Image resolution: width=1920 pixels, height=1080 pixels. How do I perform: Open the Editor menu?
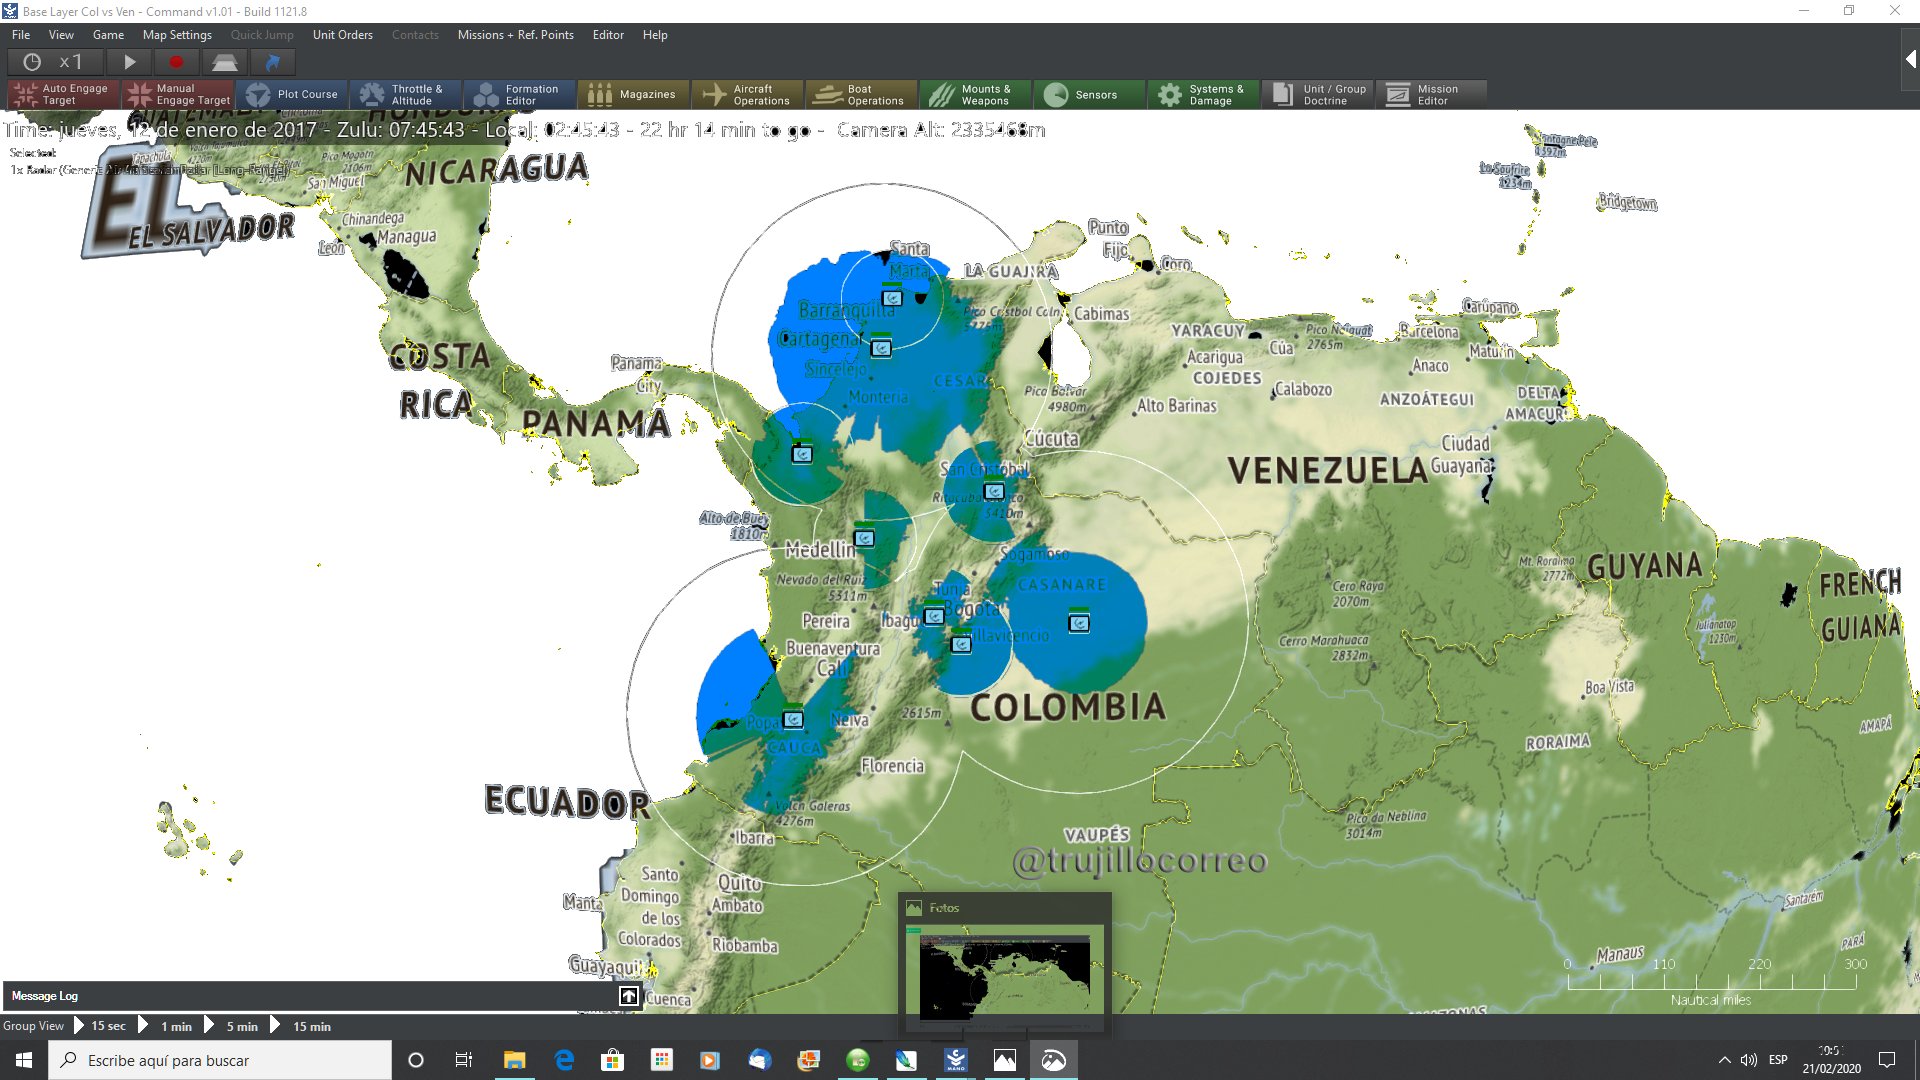coord(608,34)
